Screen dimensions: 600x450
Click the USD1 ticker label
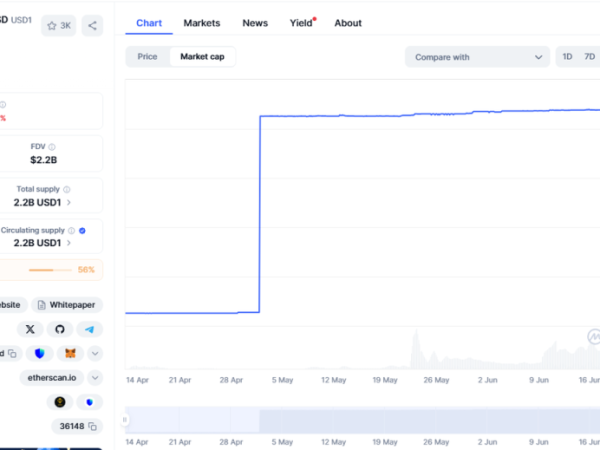pos(21,20)
